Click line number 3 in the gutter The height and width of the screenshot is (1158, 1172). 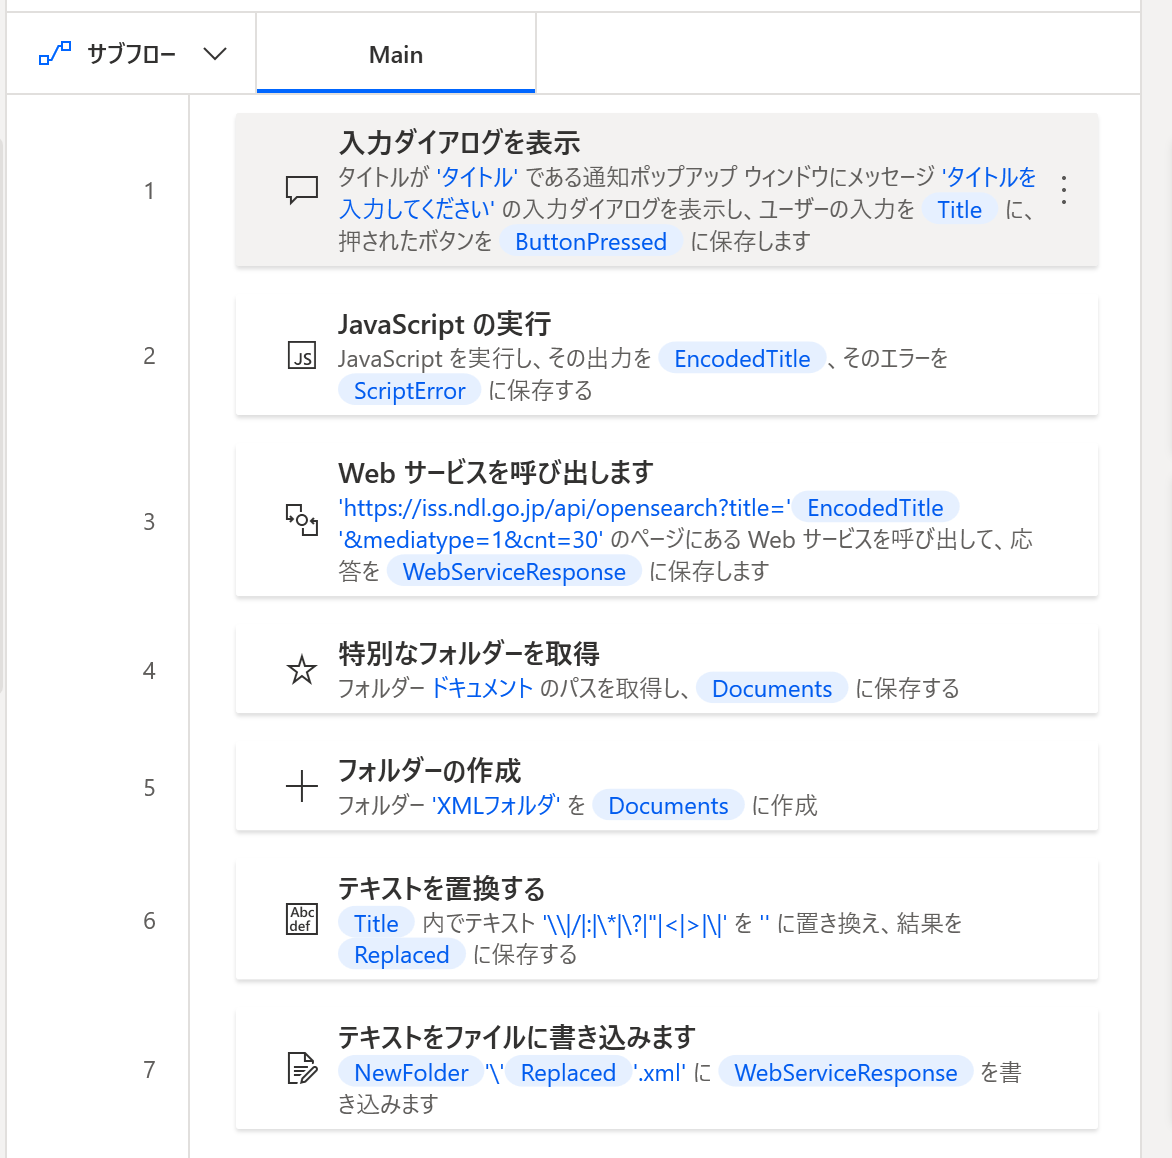click(x=149, y=521)
